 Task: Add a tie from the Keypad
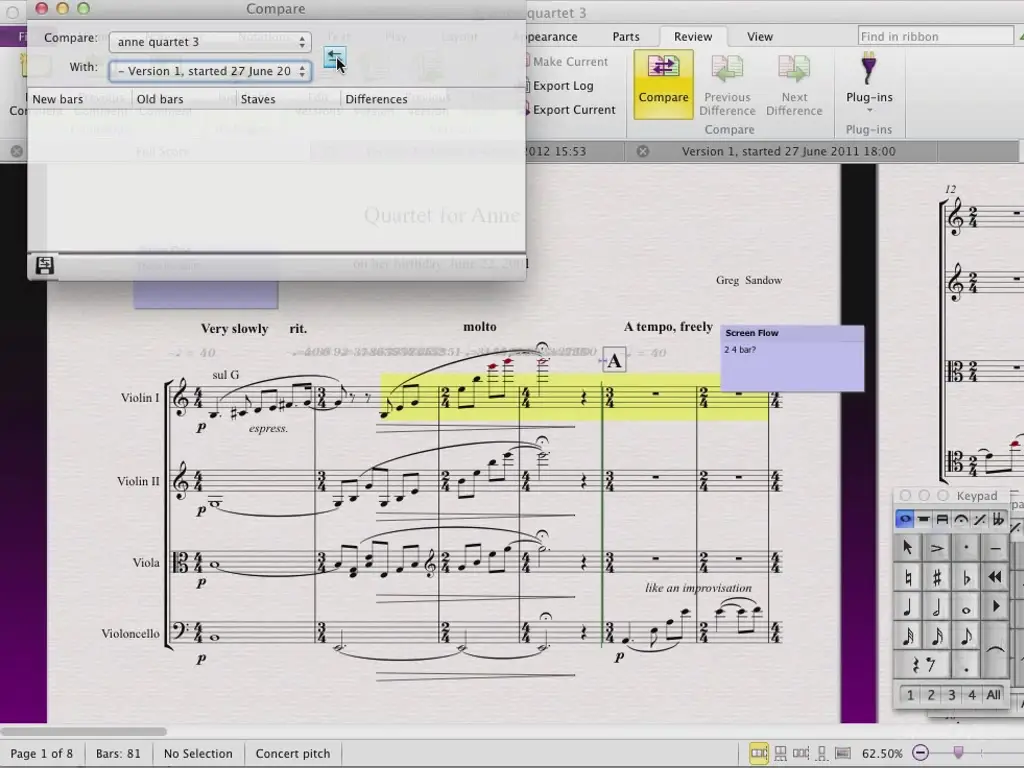pyautogui.click(x=995, y=650)
